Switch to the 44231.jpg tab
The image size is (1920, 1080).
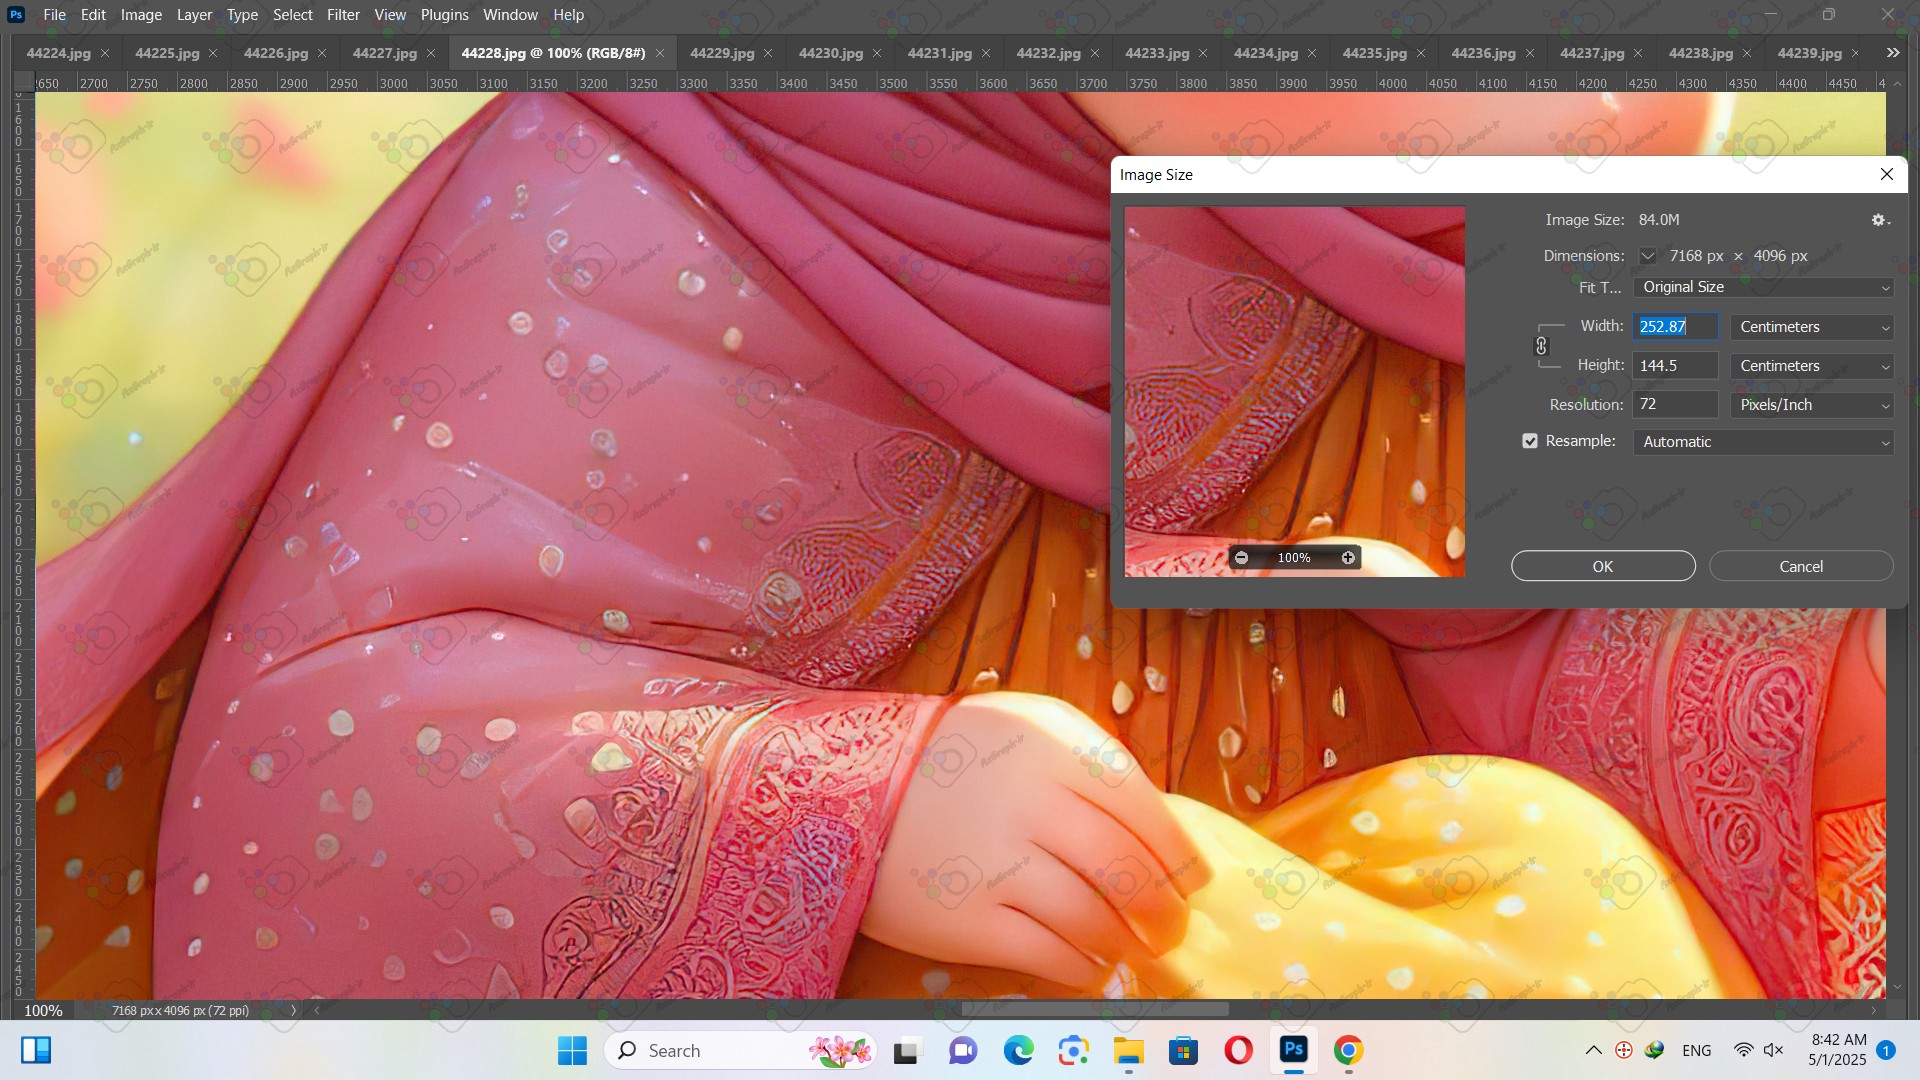tap(939, 53)
